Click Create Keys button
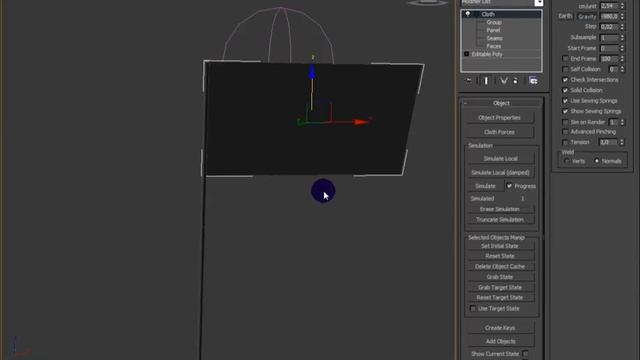 point(500,328)
